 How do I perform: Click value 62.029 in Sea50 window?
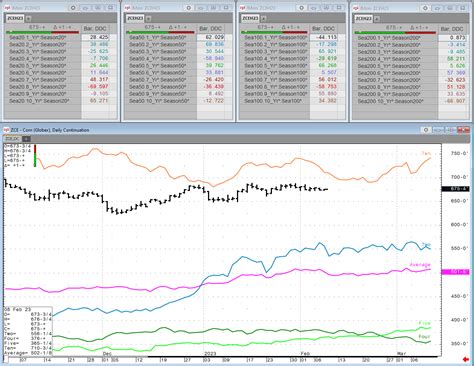pos(215,37)
